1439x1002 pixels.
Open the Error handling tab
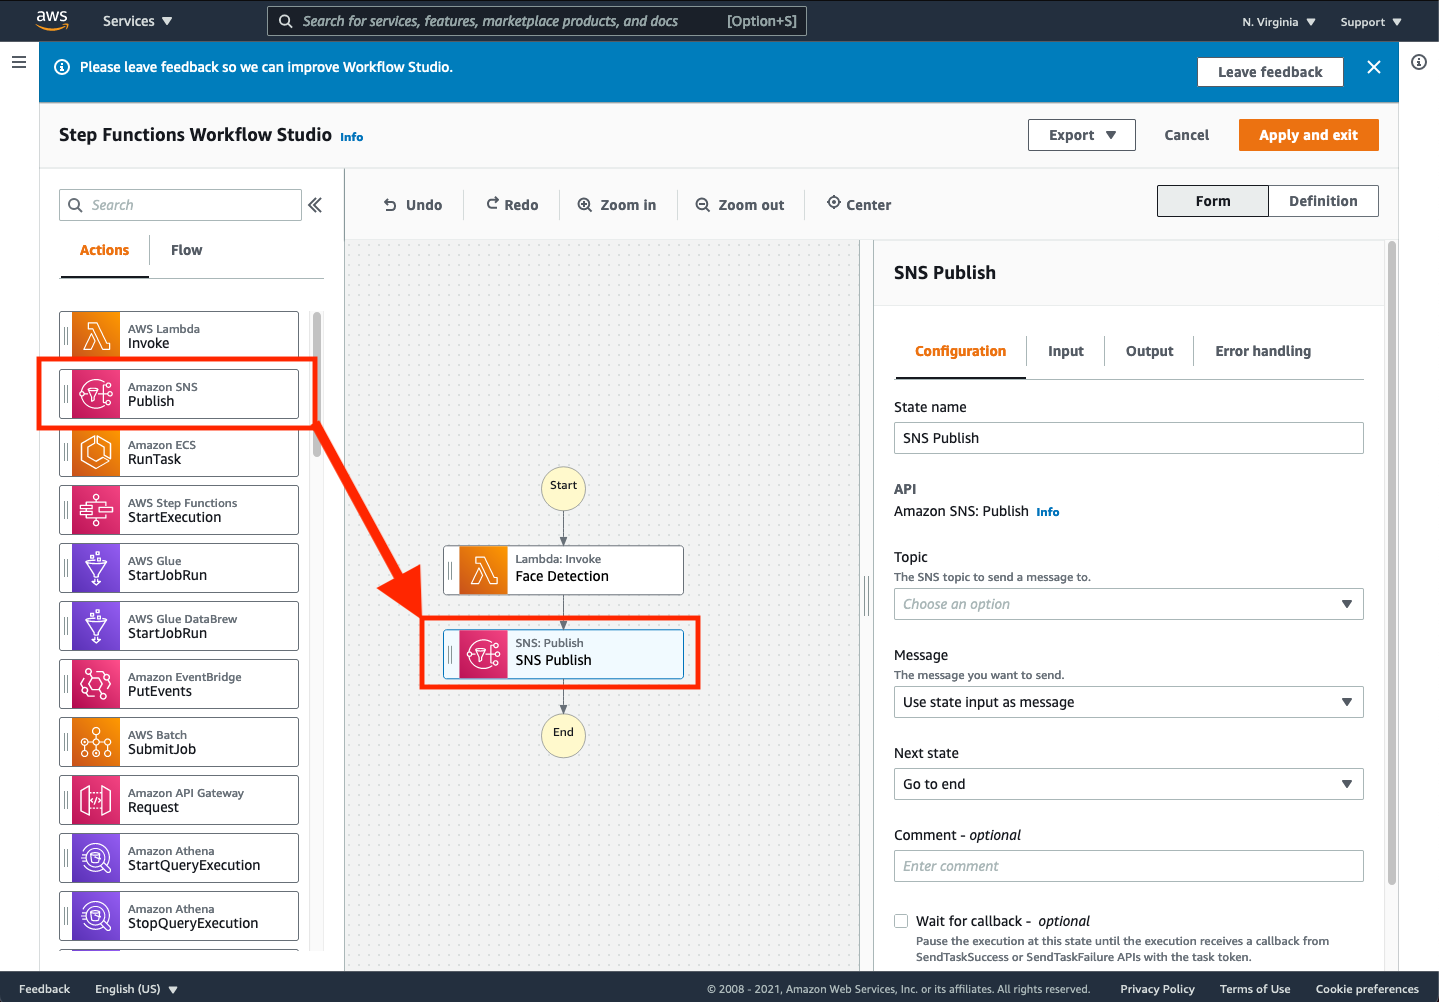(x=1263, y=351)
